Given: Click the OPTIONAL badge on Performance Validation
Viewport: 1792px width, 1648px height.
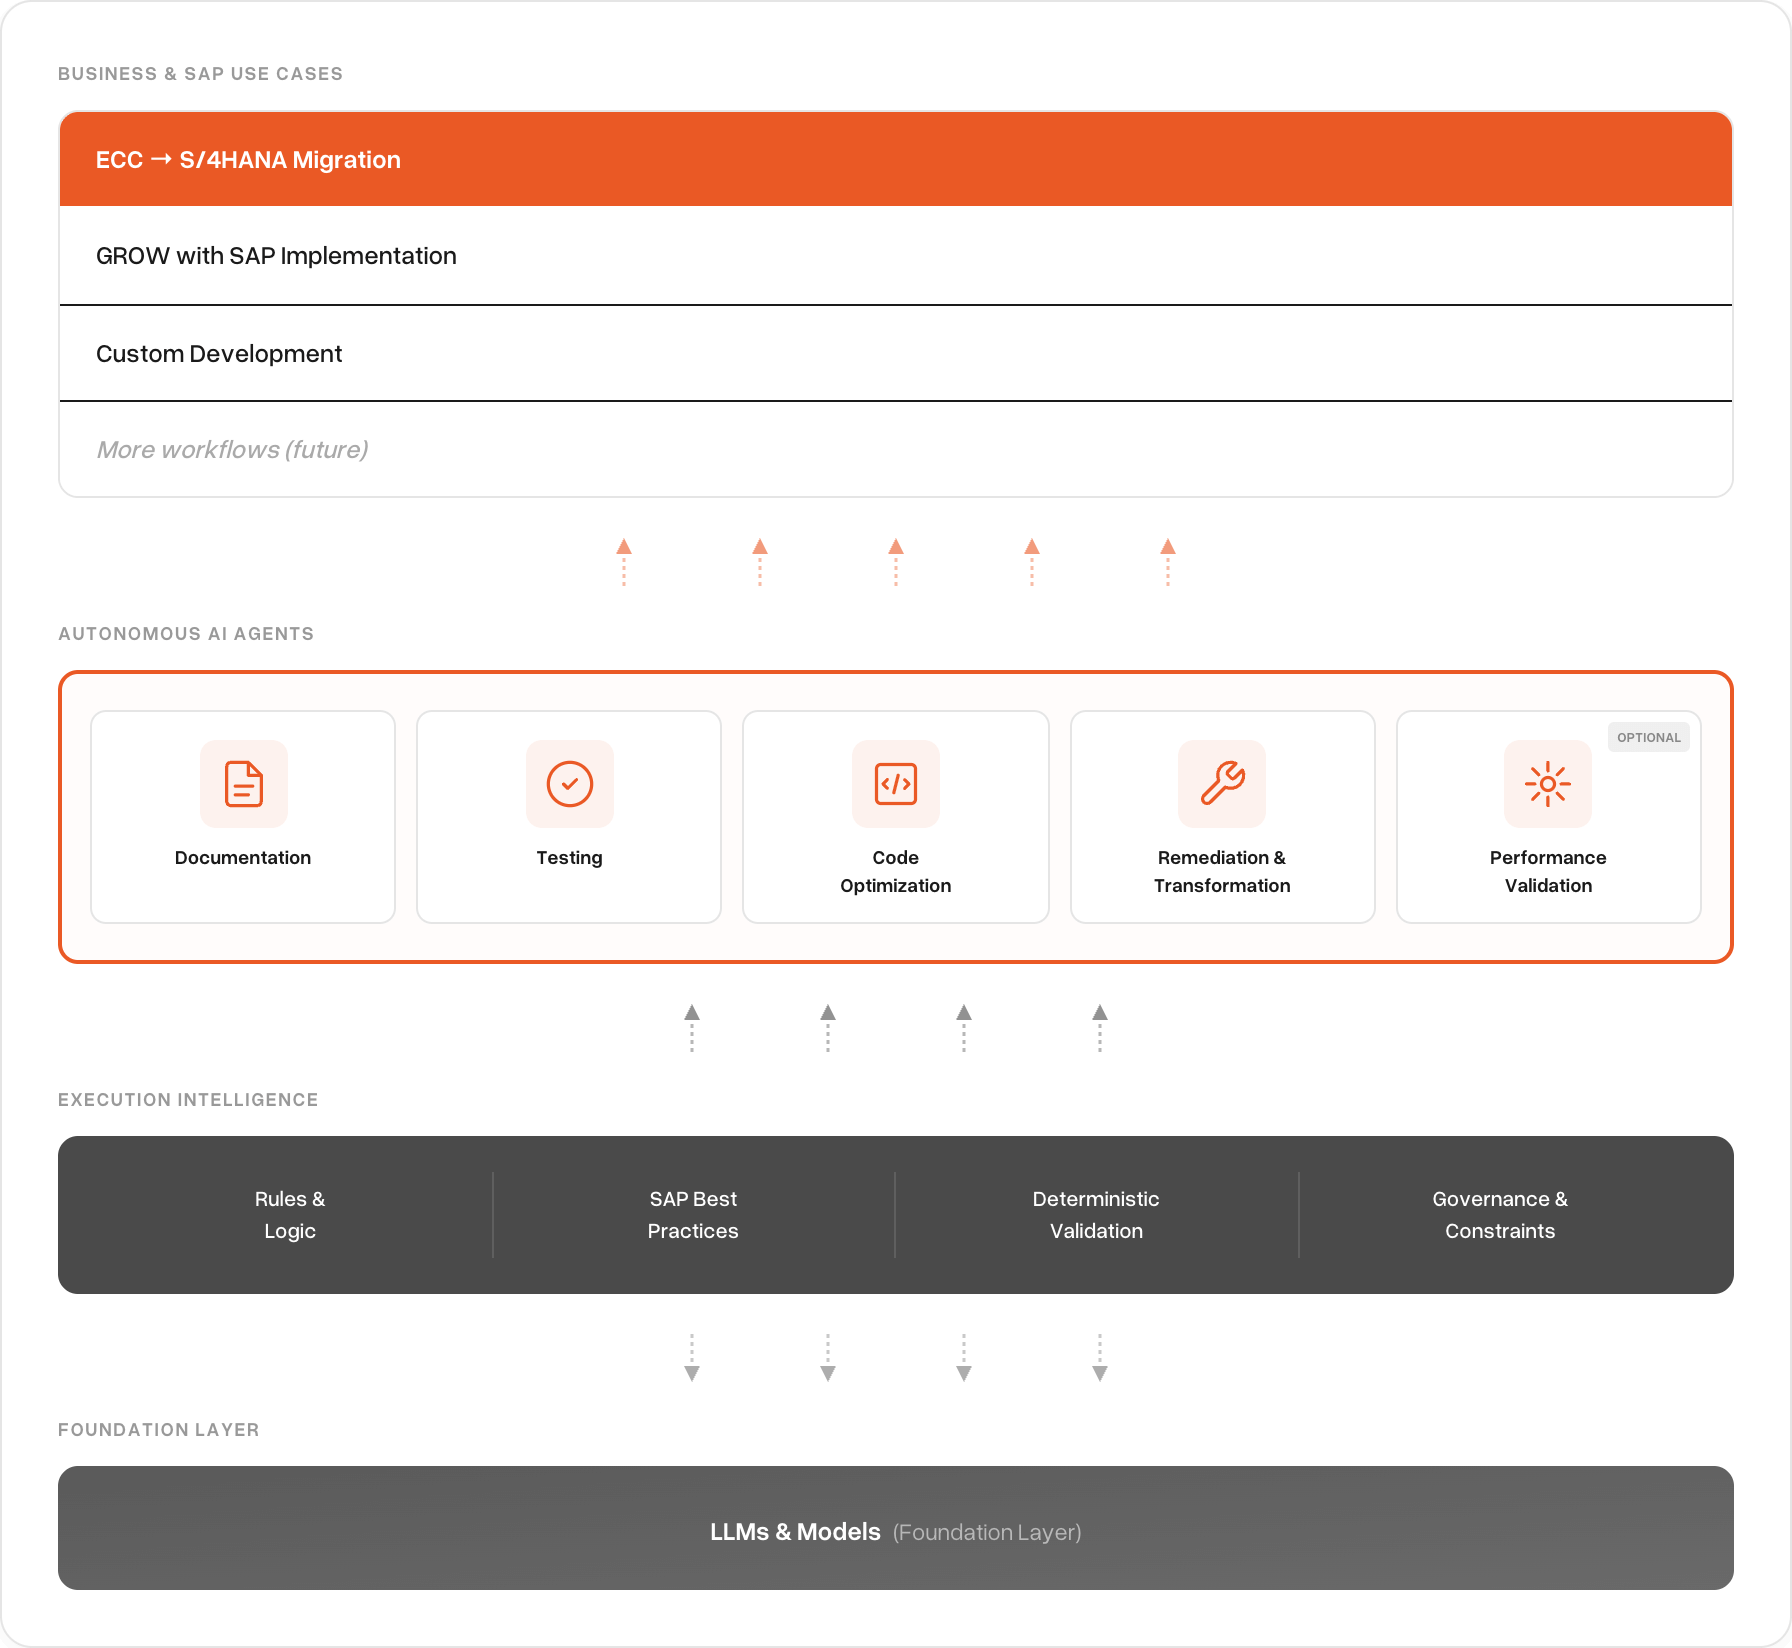Looking at the screenshot, I should 1648,738.
